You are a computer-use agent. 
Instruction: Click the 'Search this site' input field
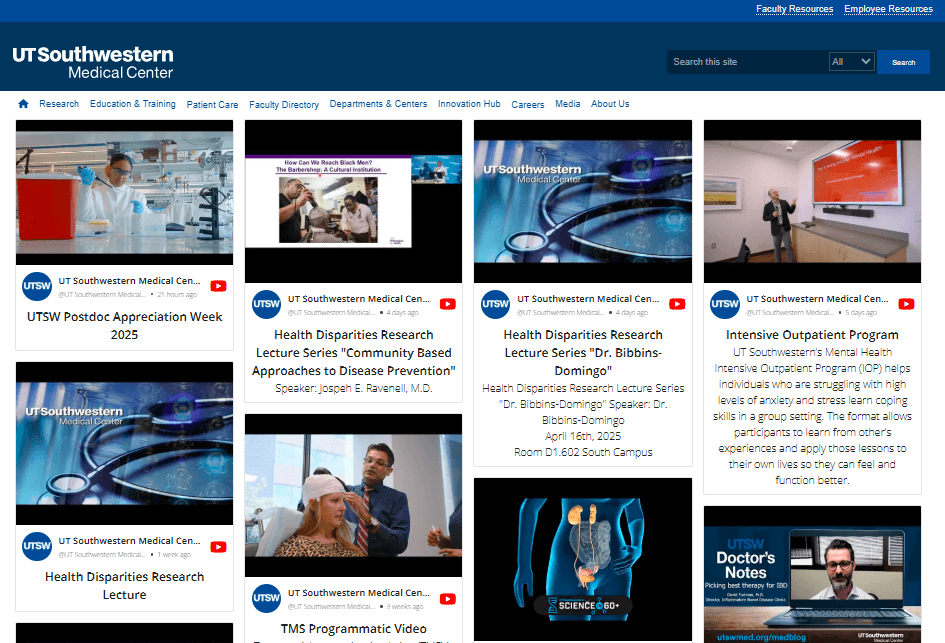[747, 62]
